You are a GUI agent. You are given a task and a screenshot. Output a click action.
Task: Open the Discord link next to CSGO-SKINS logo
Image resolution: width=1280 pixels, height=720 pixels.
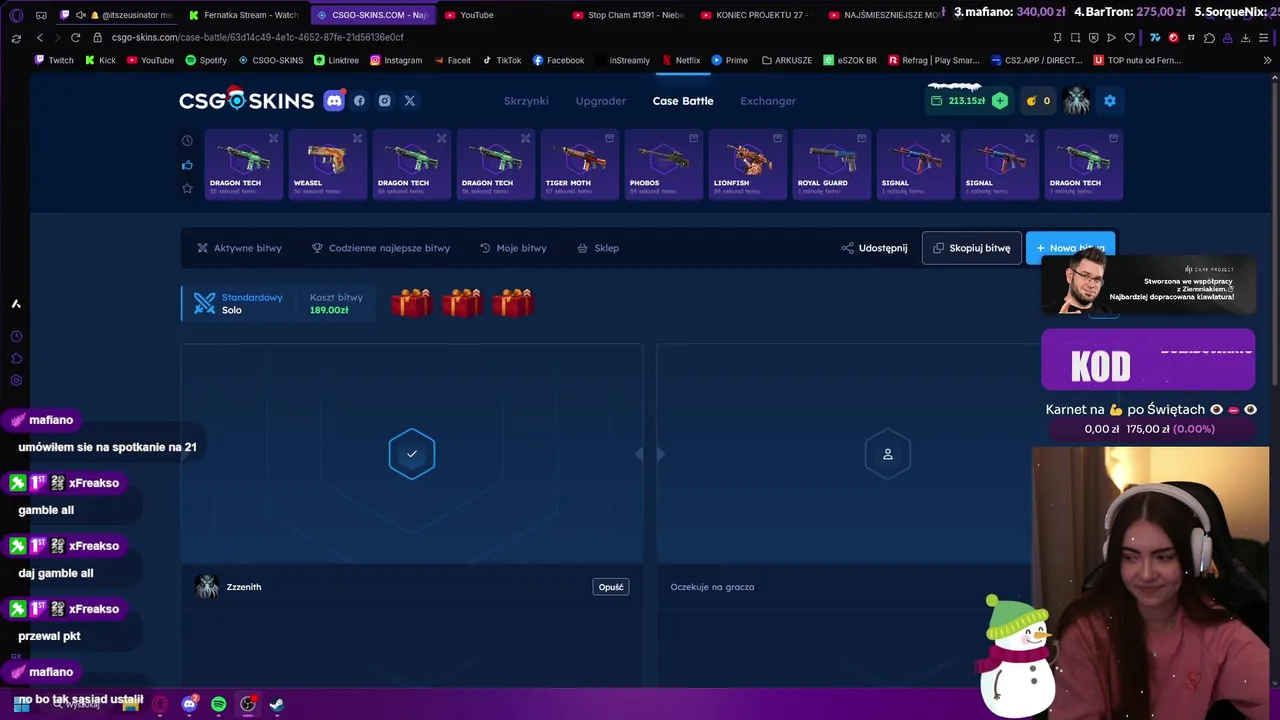click(334, 100)
